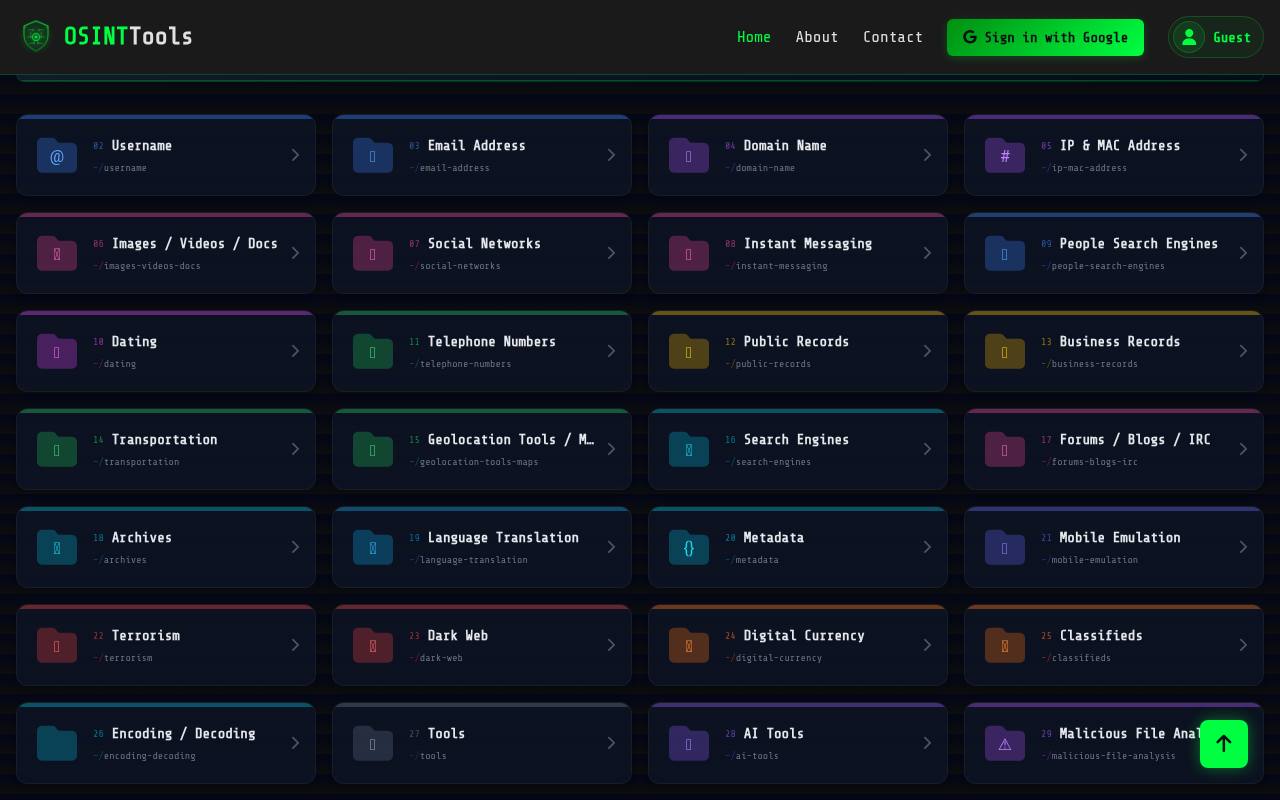Click the ~/language-translation path text
This screenshot has height=800, width=1280.
pos(468,560)
